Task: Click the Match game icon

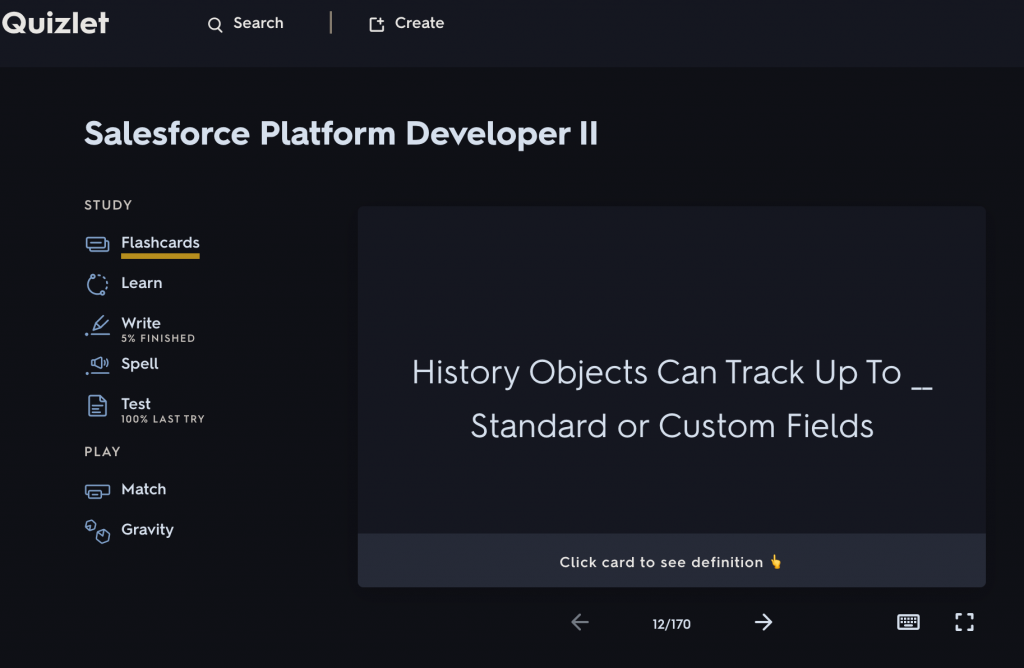Action: (97, 491)
